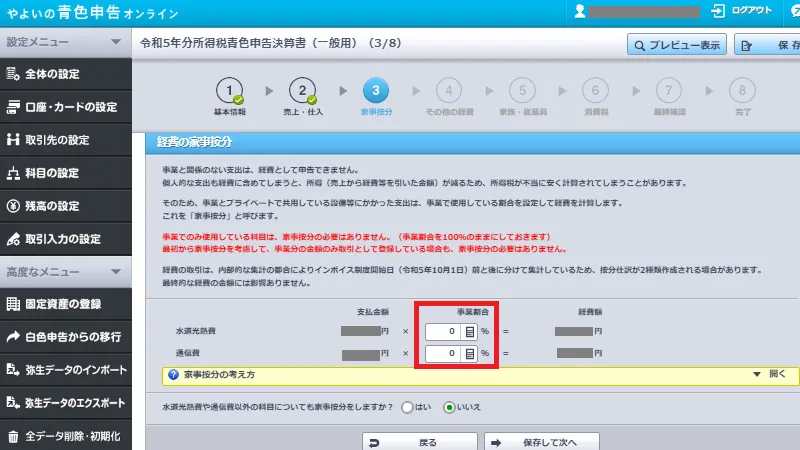The width and height of the screenshot is (800, 450).
Task: Click the ログアウト door icon
Action: [718, 11]
